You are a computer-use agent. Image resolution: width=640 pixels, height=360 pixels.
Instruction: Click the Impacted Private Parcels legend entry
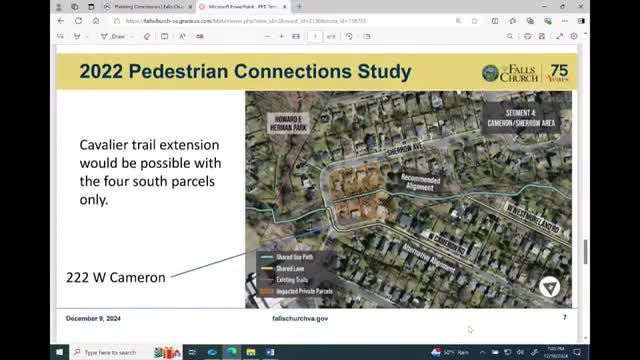pos(297,291)
